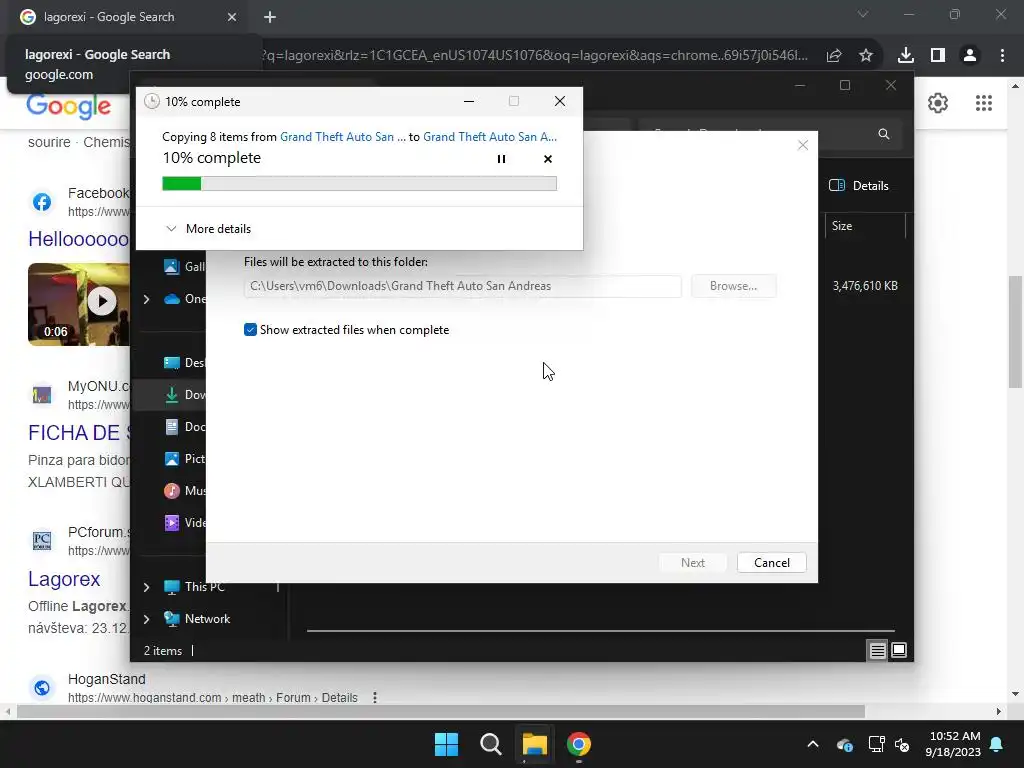Go to Google homepage via logo
This screenshot has width=1024, height=768.
click(x=69, y=106)
